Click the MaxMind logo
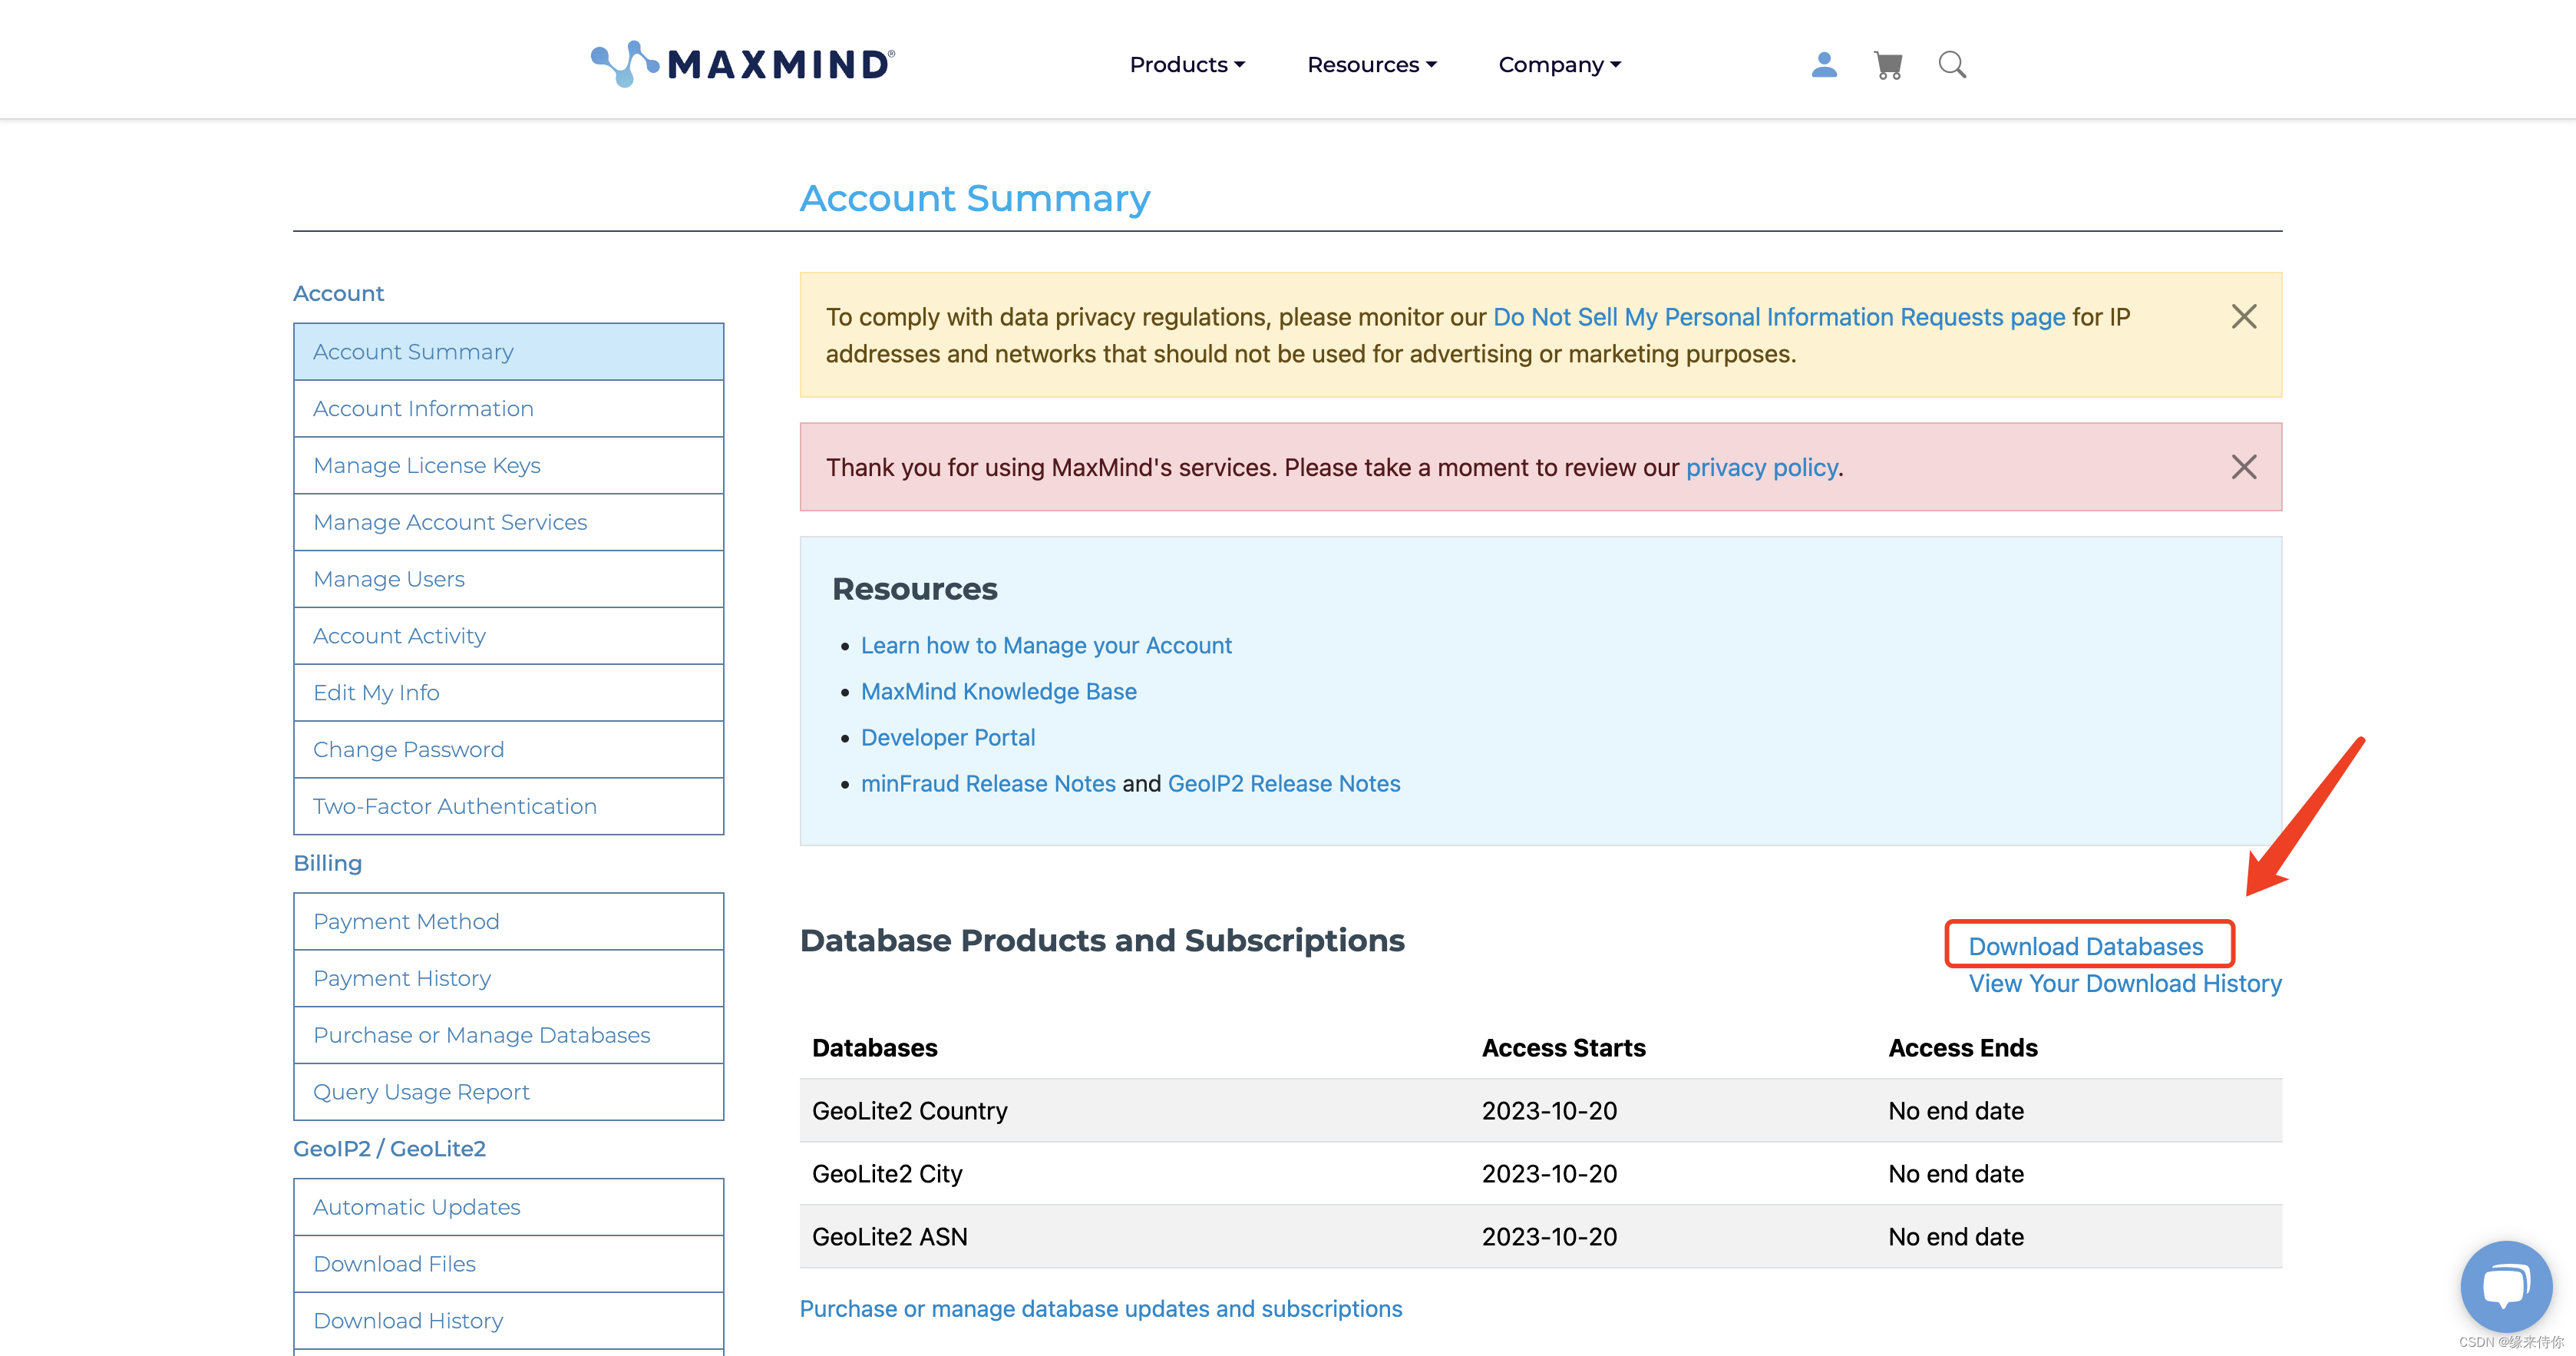This screenshot has width=2576, height=1356. [x=743, y=64]
